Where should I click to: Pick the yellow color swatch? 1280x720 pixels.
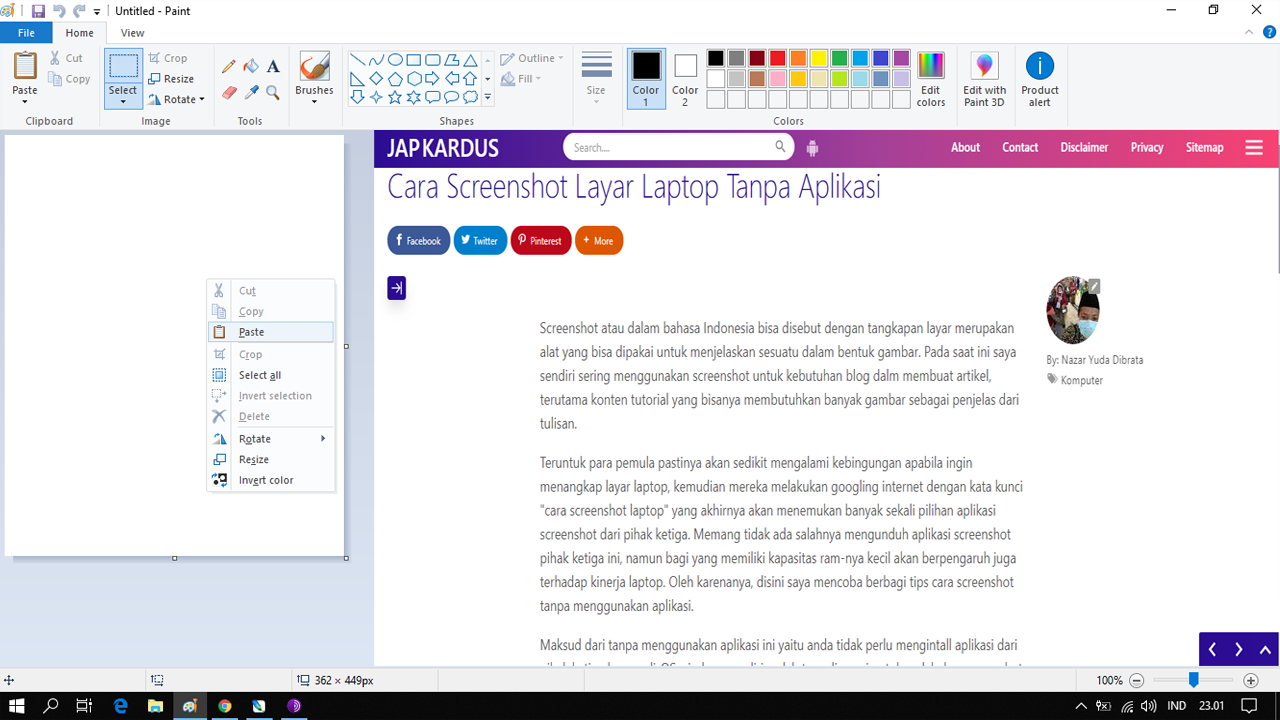(819, 58)
